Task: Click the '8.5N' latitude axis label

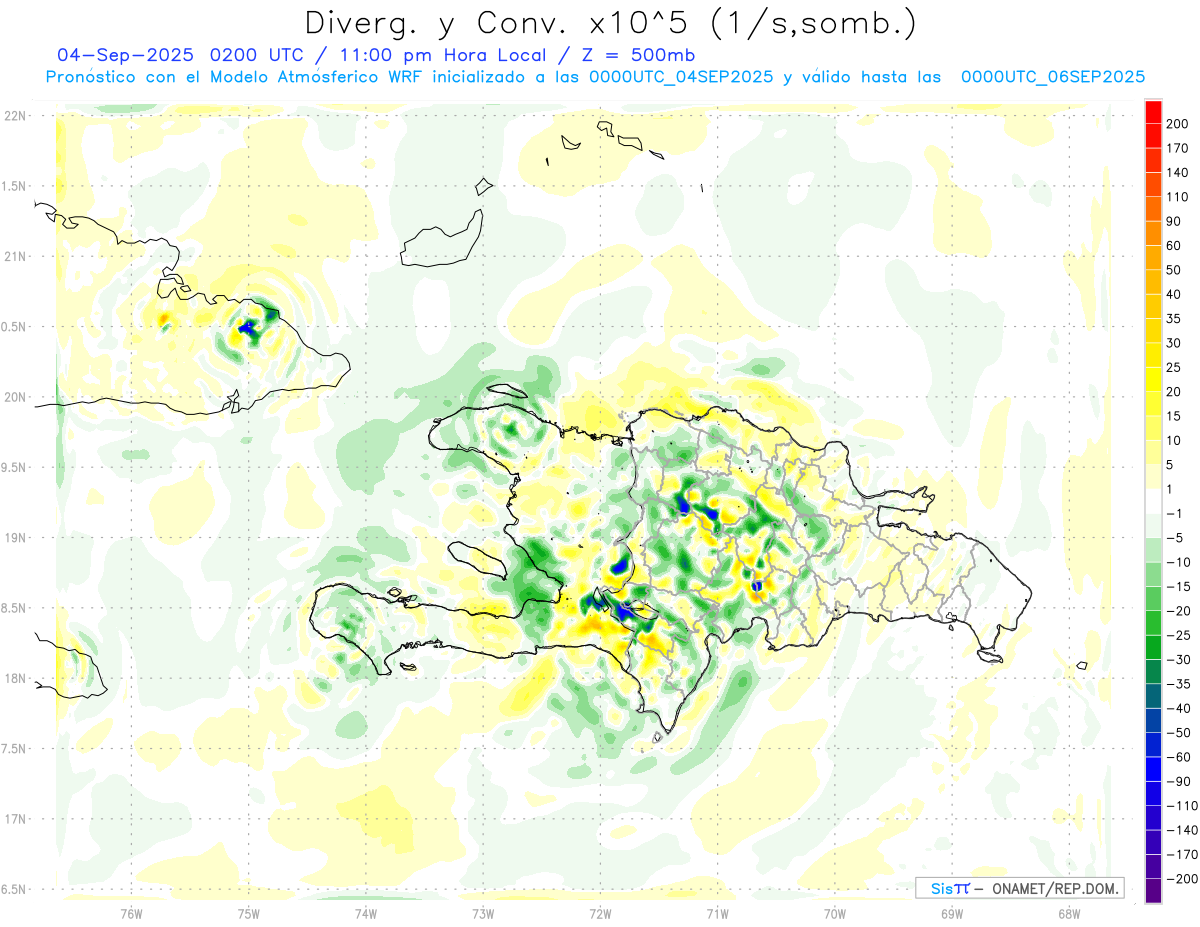Action: click(15, 608)
